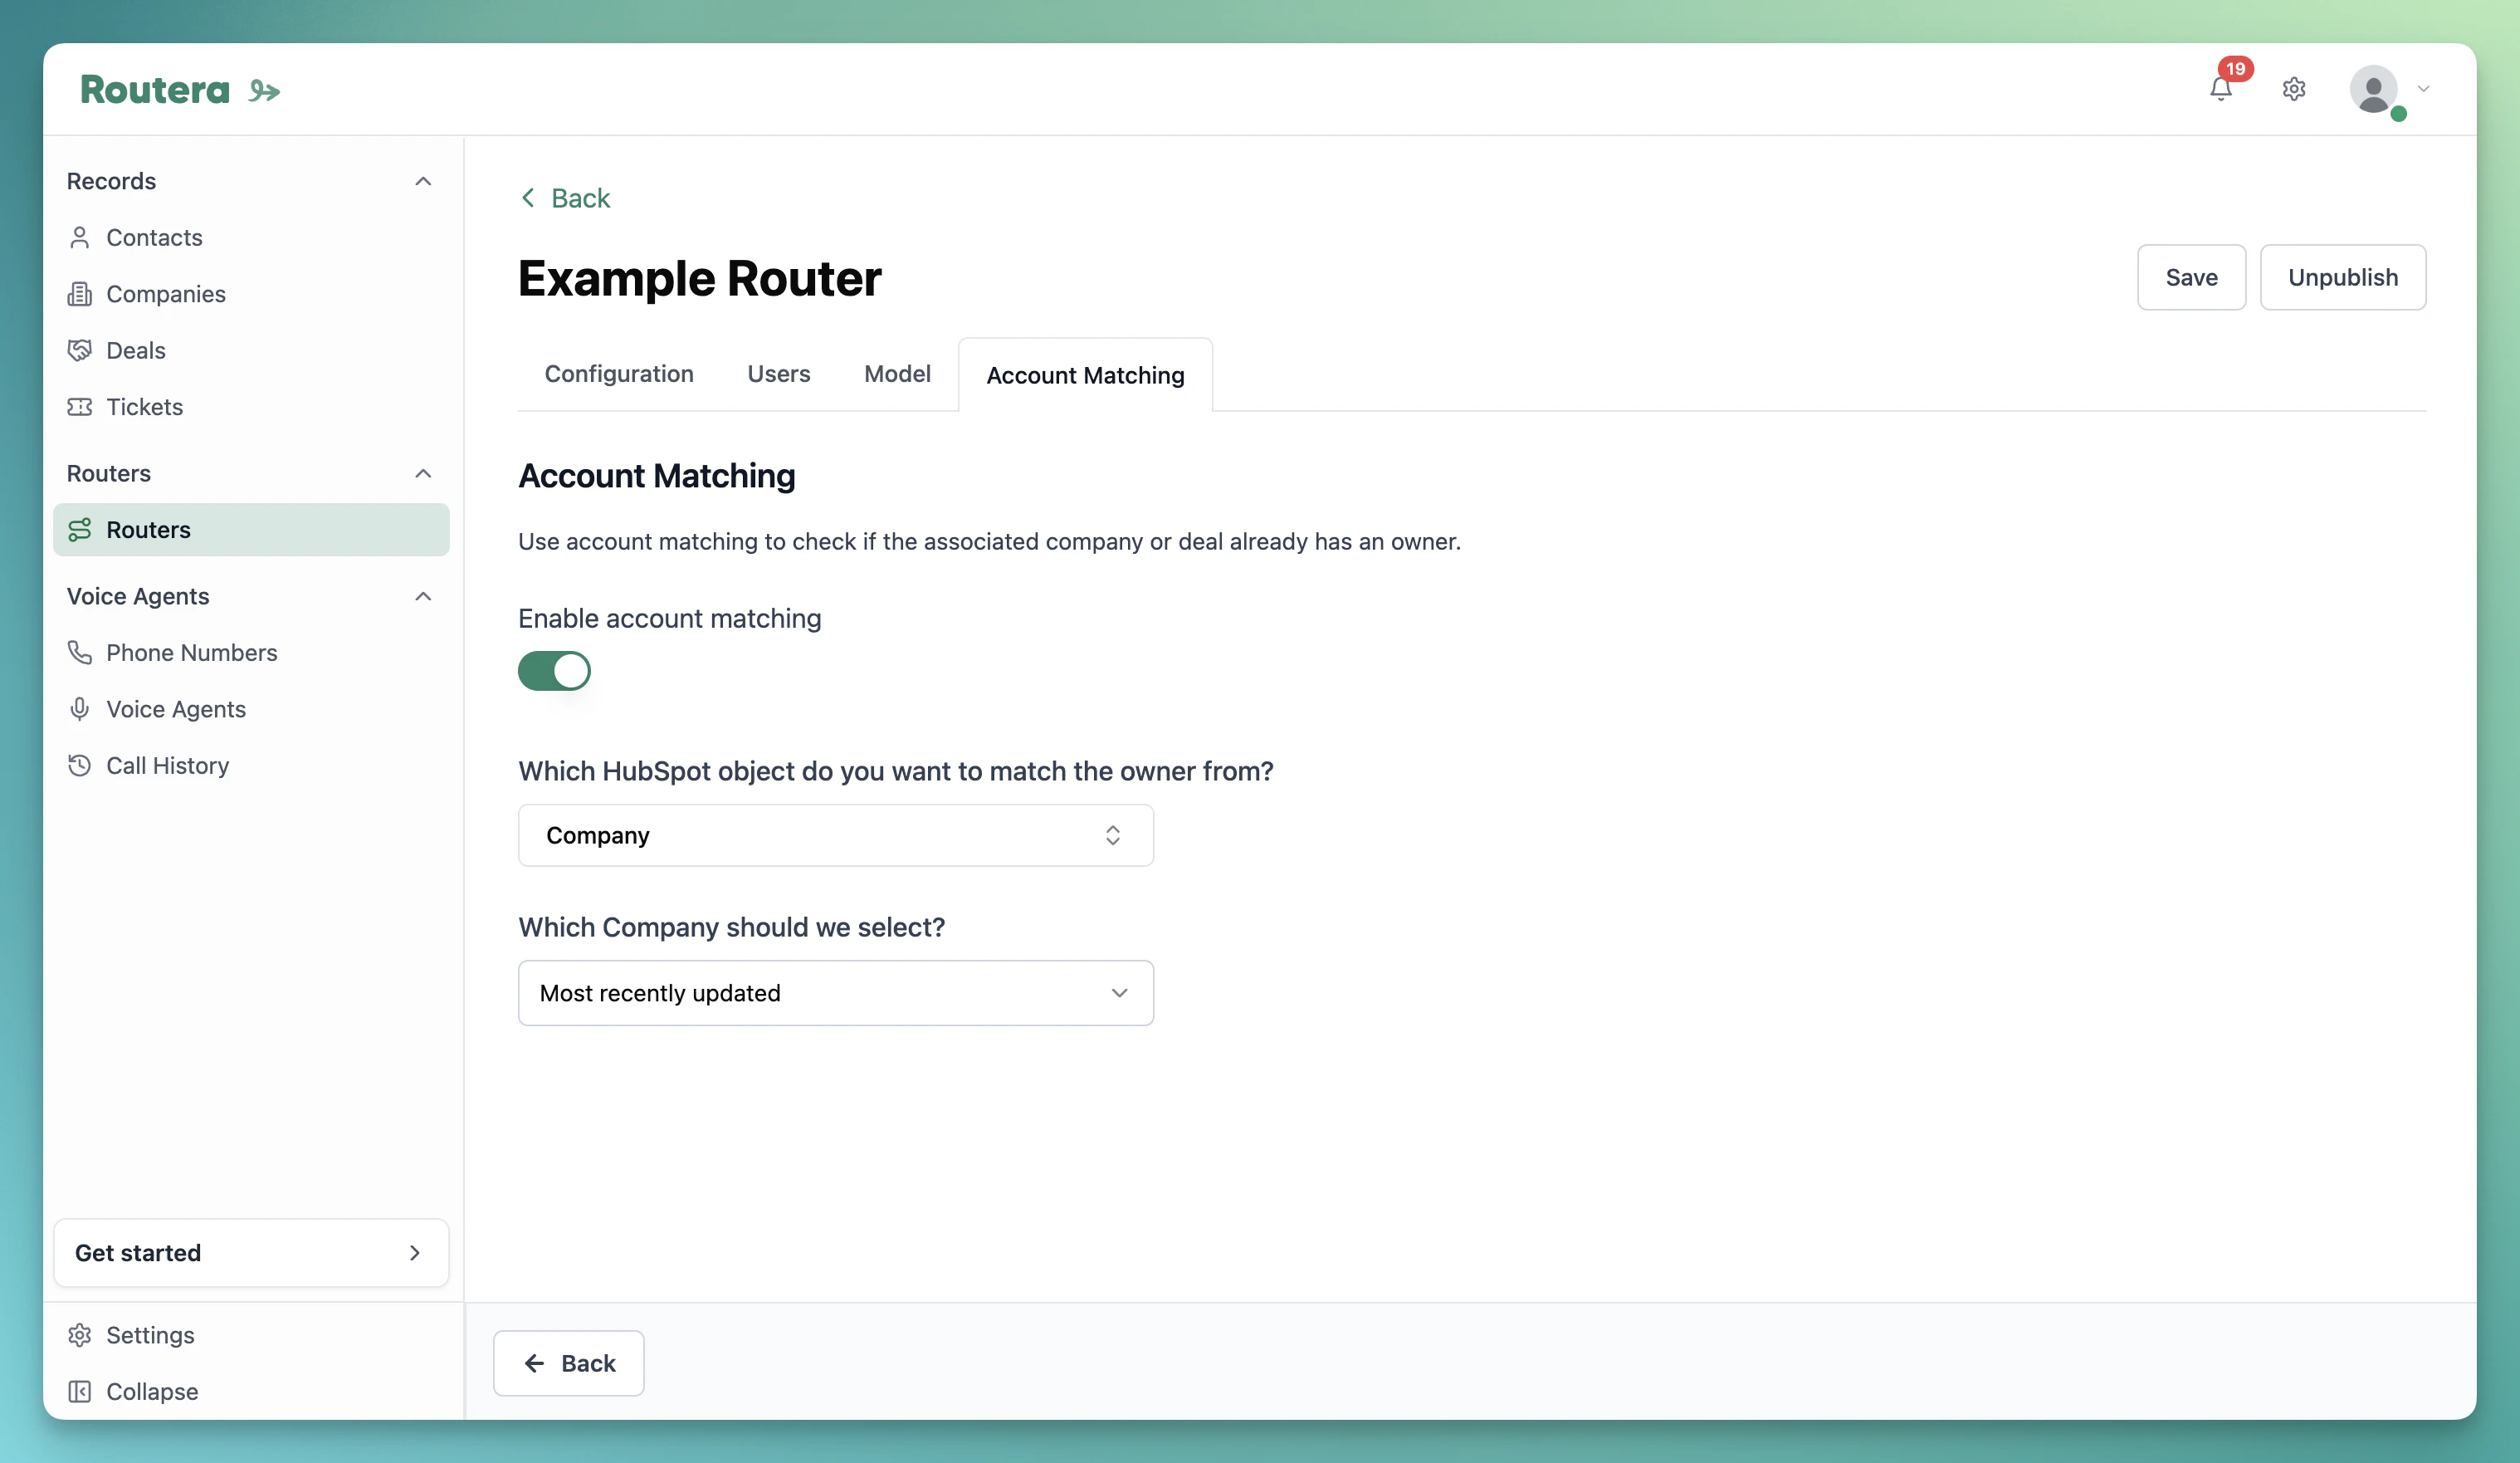The height and width of the screenshot is (1463, 2520).
Task: Open the Most recently updated dropdown
Action: (836, 993)
